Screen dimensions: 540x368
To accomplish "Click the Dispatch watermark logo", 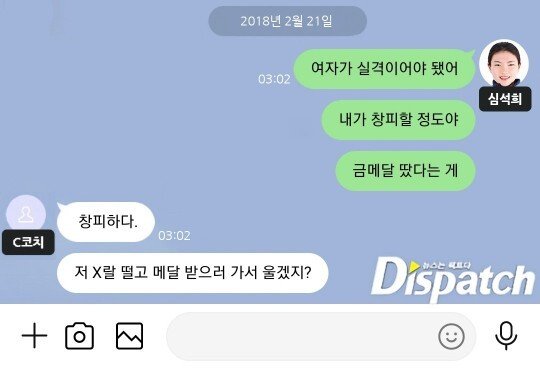I will click(x=452, y=280).
